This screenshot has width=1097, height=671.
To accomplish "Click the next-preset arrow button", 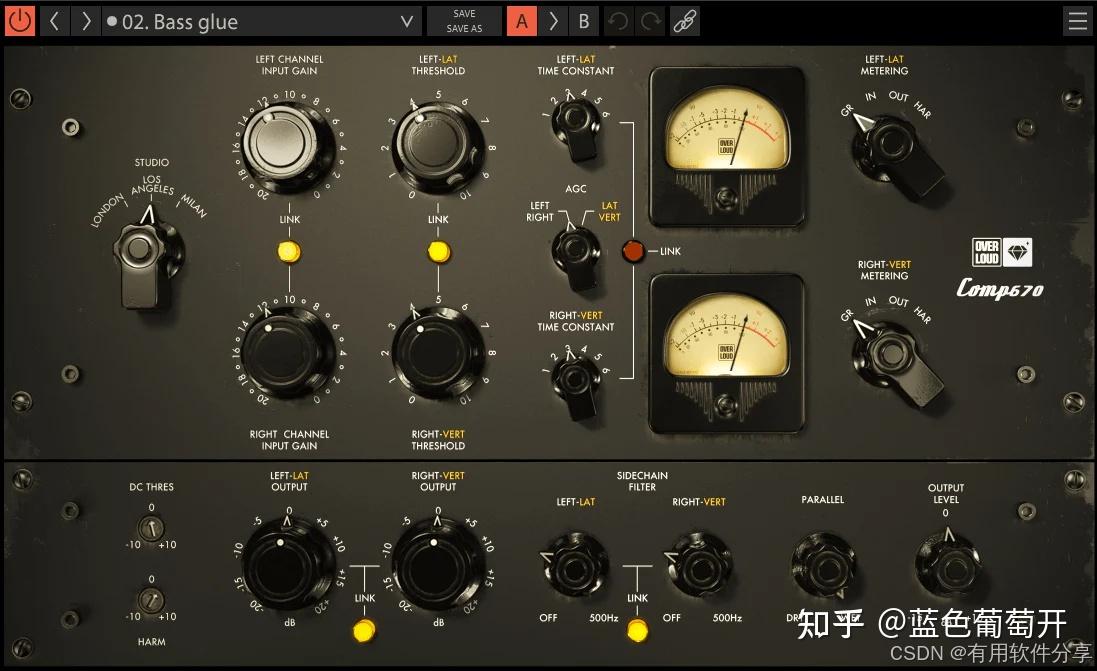I will click(x=86, y=20).
